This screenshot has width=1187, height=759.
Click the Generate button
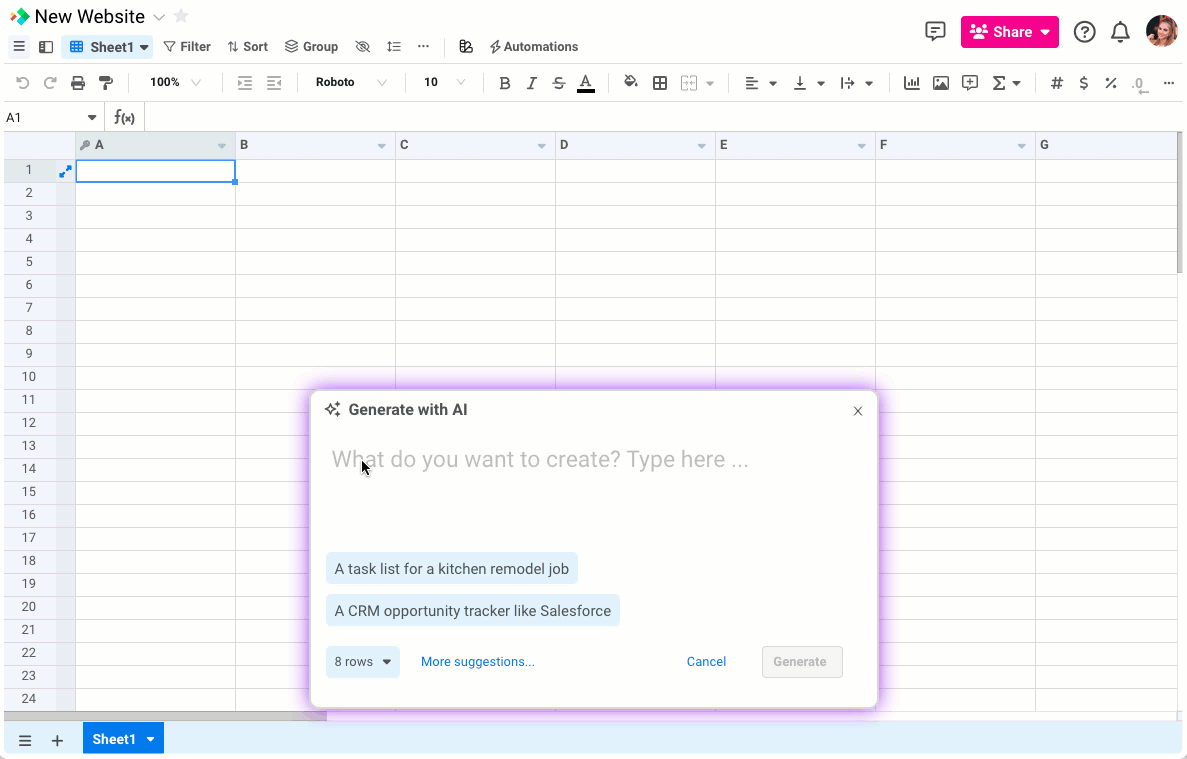(802, 661)
